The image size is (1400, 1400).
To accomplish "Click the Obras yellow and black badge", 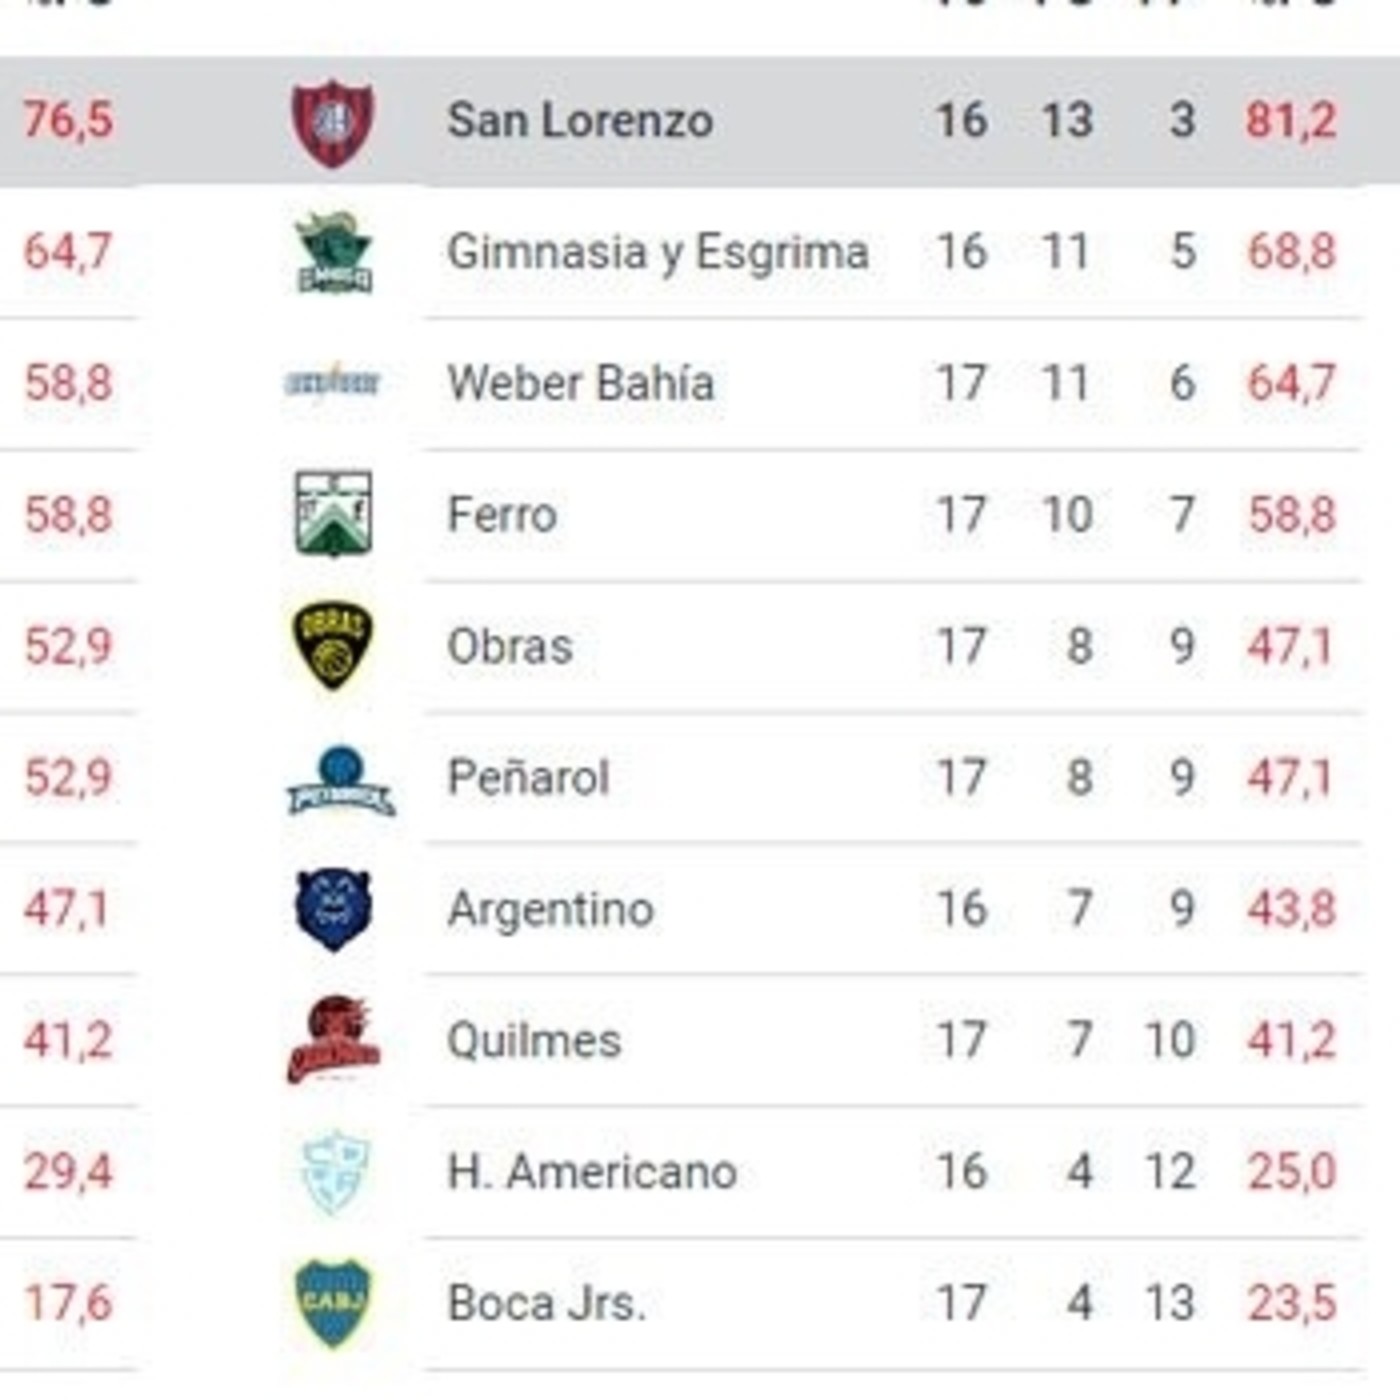I will 333,646.
